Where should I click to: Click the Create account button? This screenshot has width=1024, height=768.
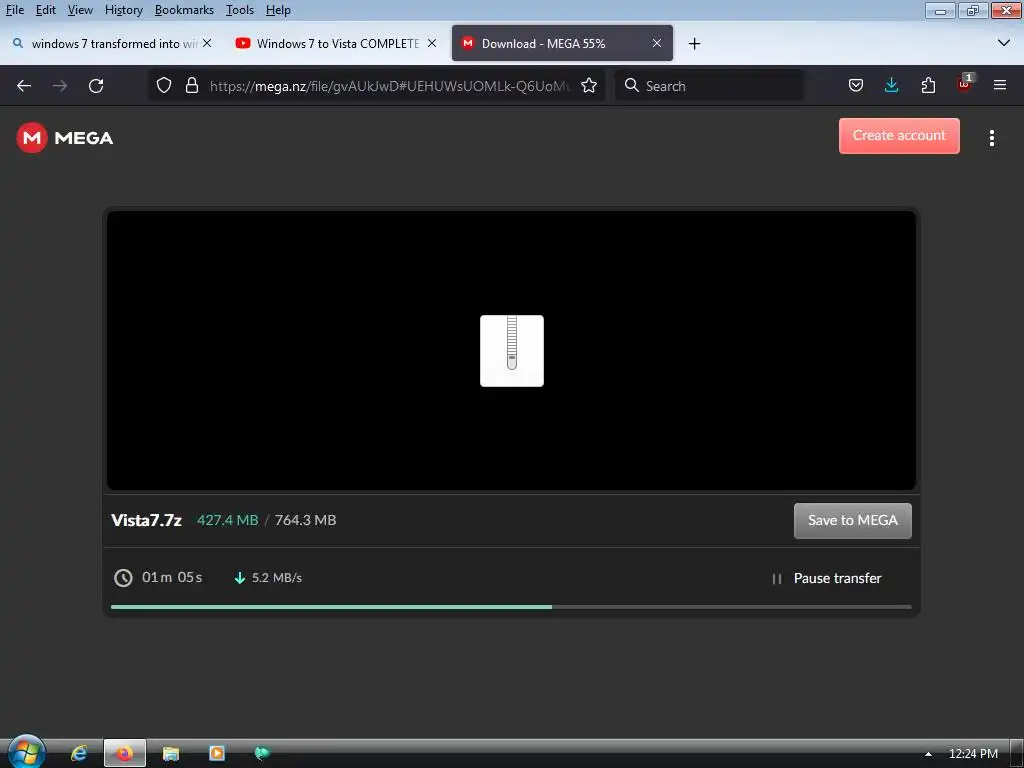point(899,136)
